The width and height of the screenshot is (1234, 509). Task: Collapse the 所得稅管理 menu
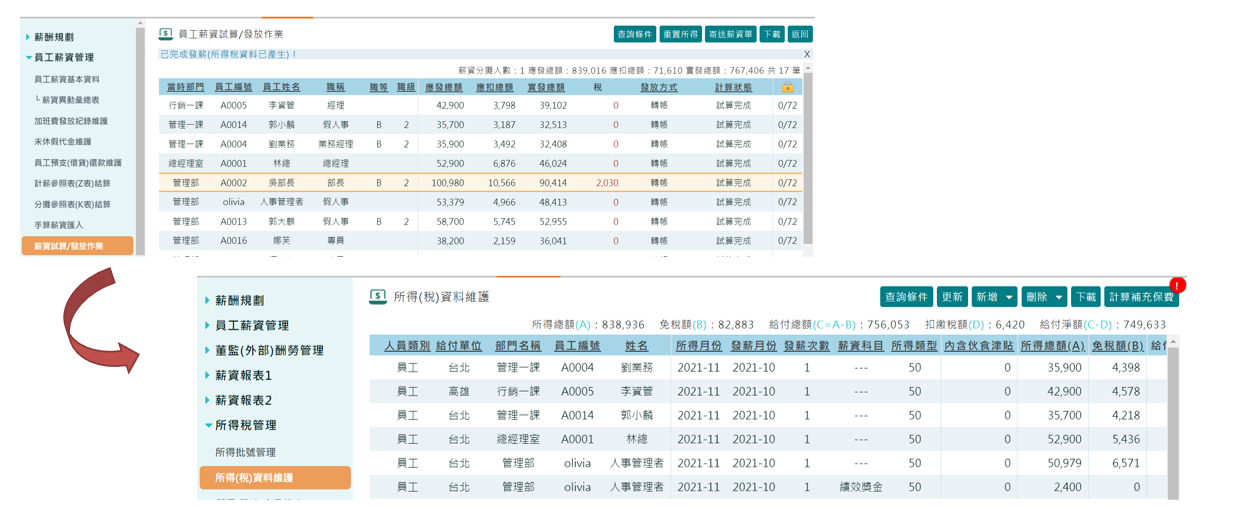[246, 425]
